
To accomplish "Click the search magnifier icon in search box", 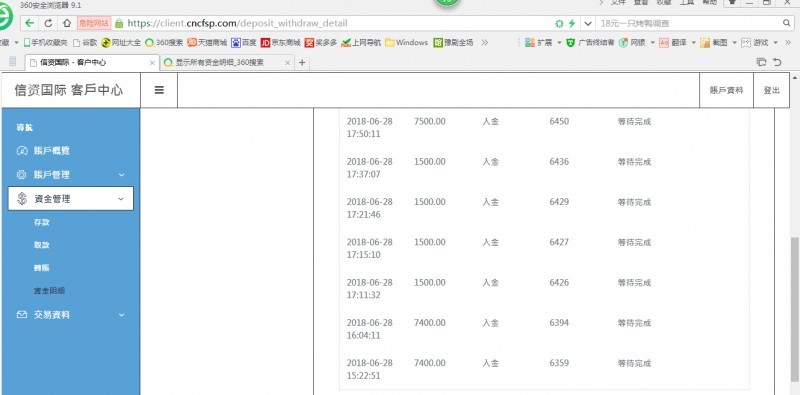I will 787,23.
